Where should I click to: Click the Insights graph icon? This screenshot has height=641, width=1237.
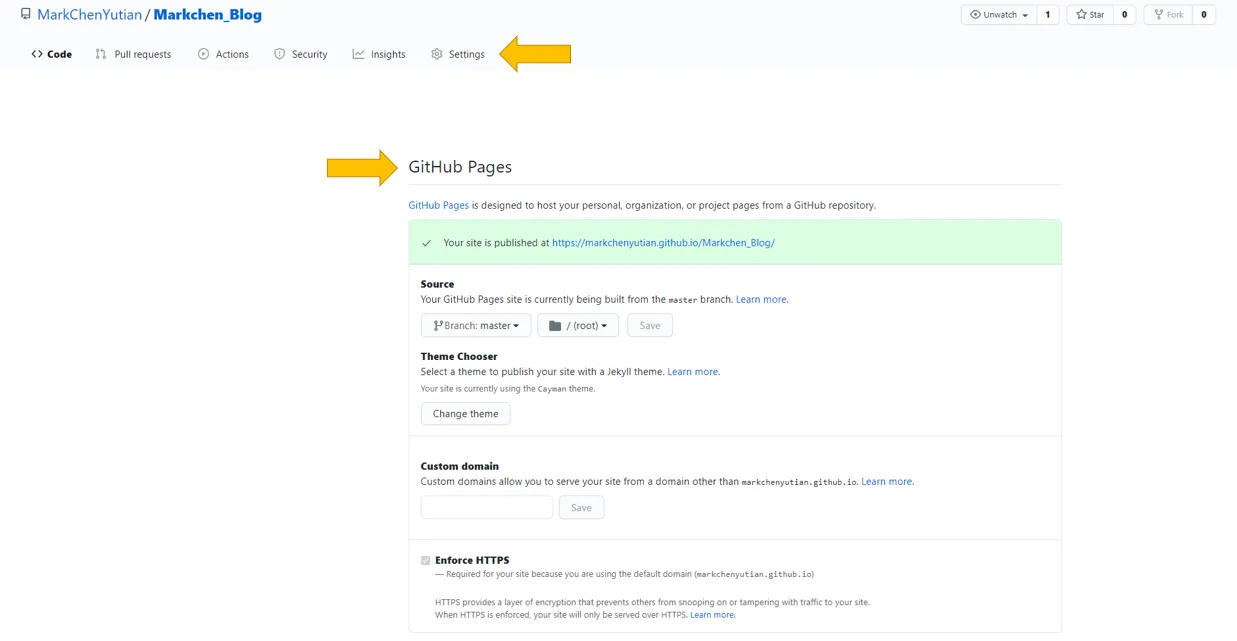coord(359,54)
